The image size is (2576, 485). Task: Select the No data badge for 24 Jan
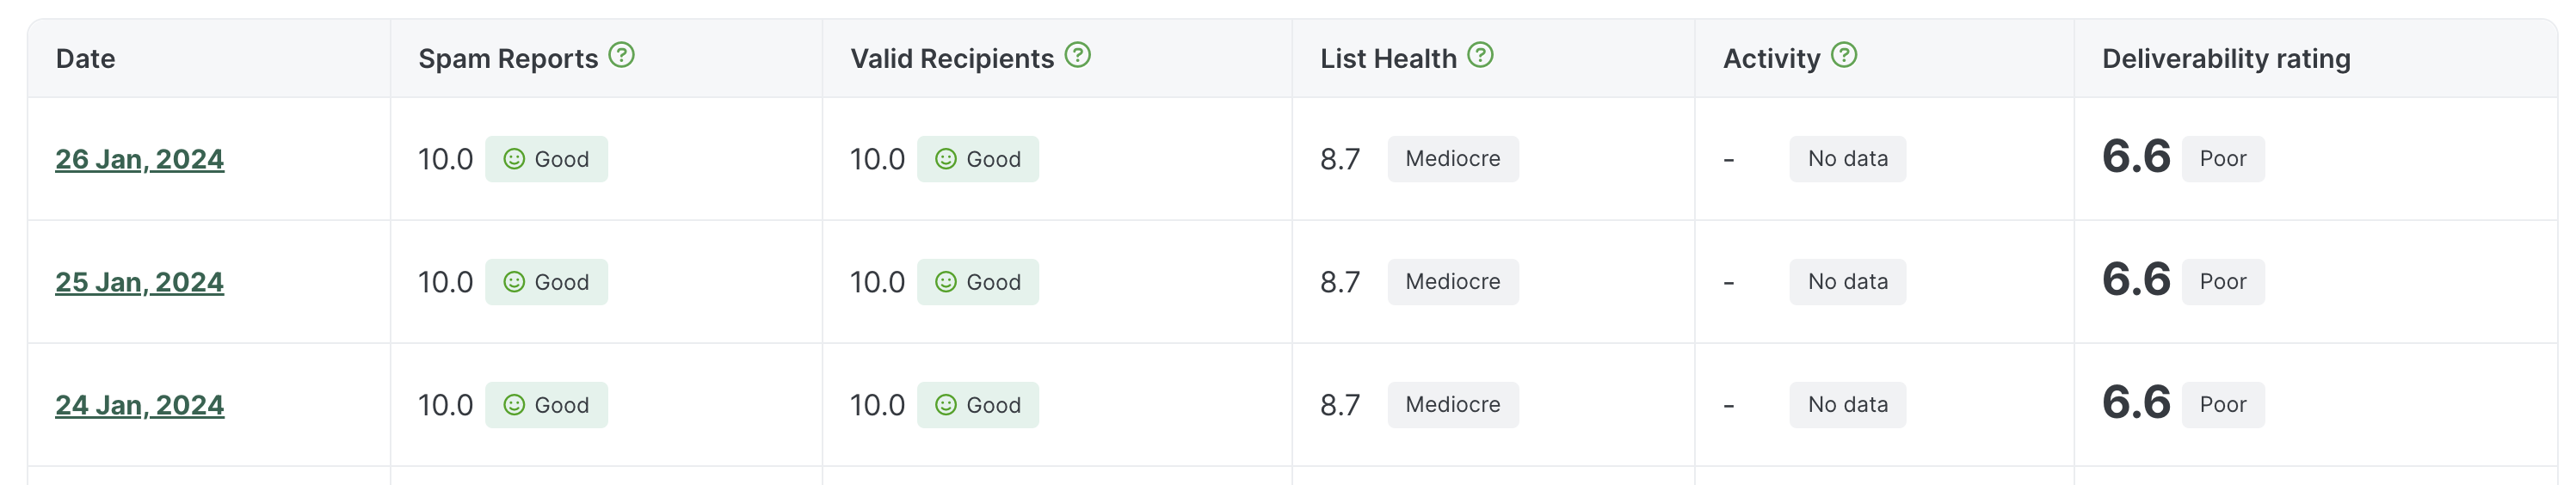[1847, 405]
